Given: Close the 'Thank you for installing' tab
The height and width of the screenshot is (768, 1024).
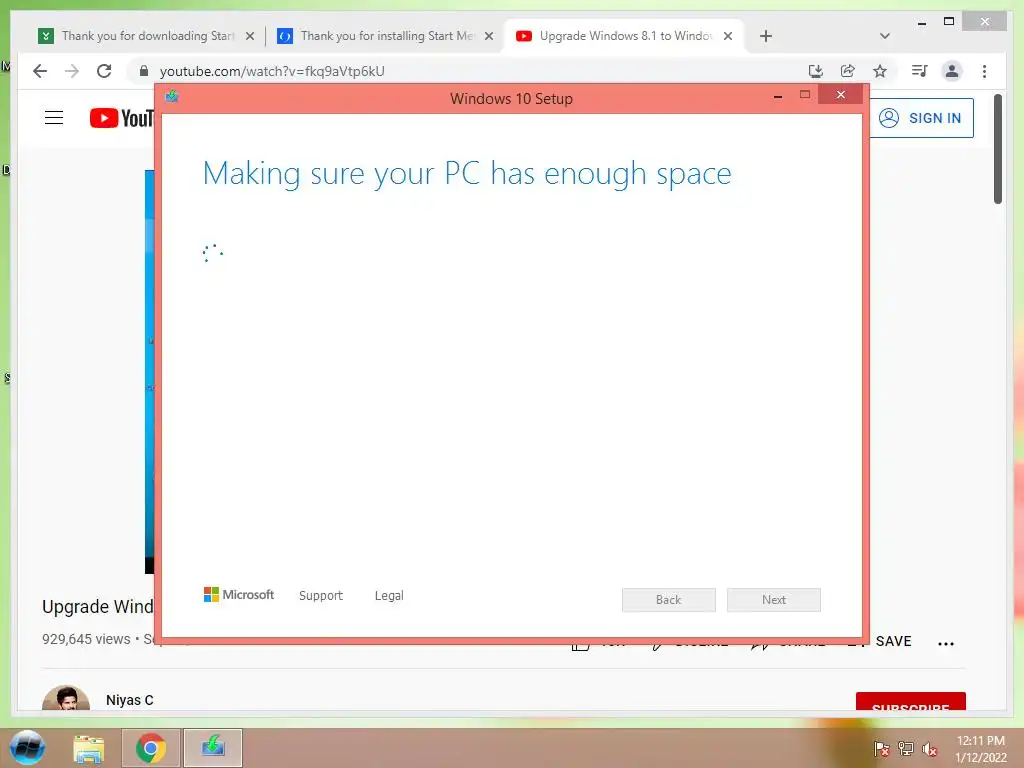Looking at the screenshot, I should click(488, 37).
